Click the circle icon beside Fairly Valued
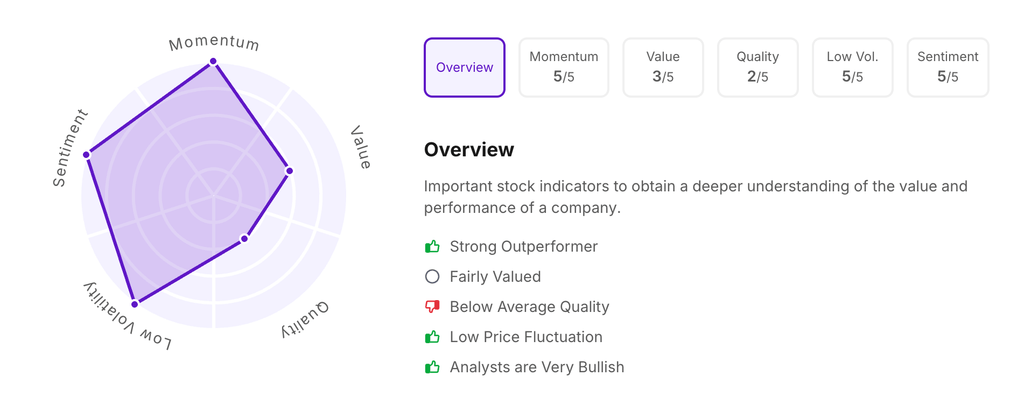 (x=432, y=276)
